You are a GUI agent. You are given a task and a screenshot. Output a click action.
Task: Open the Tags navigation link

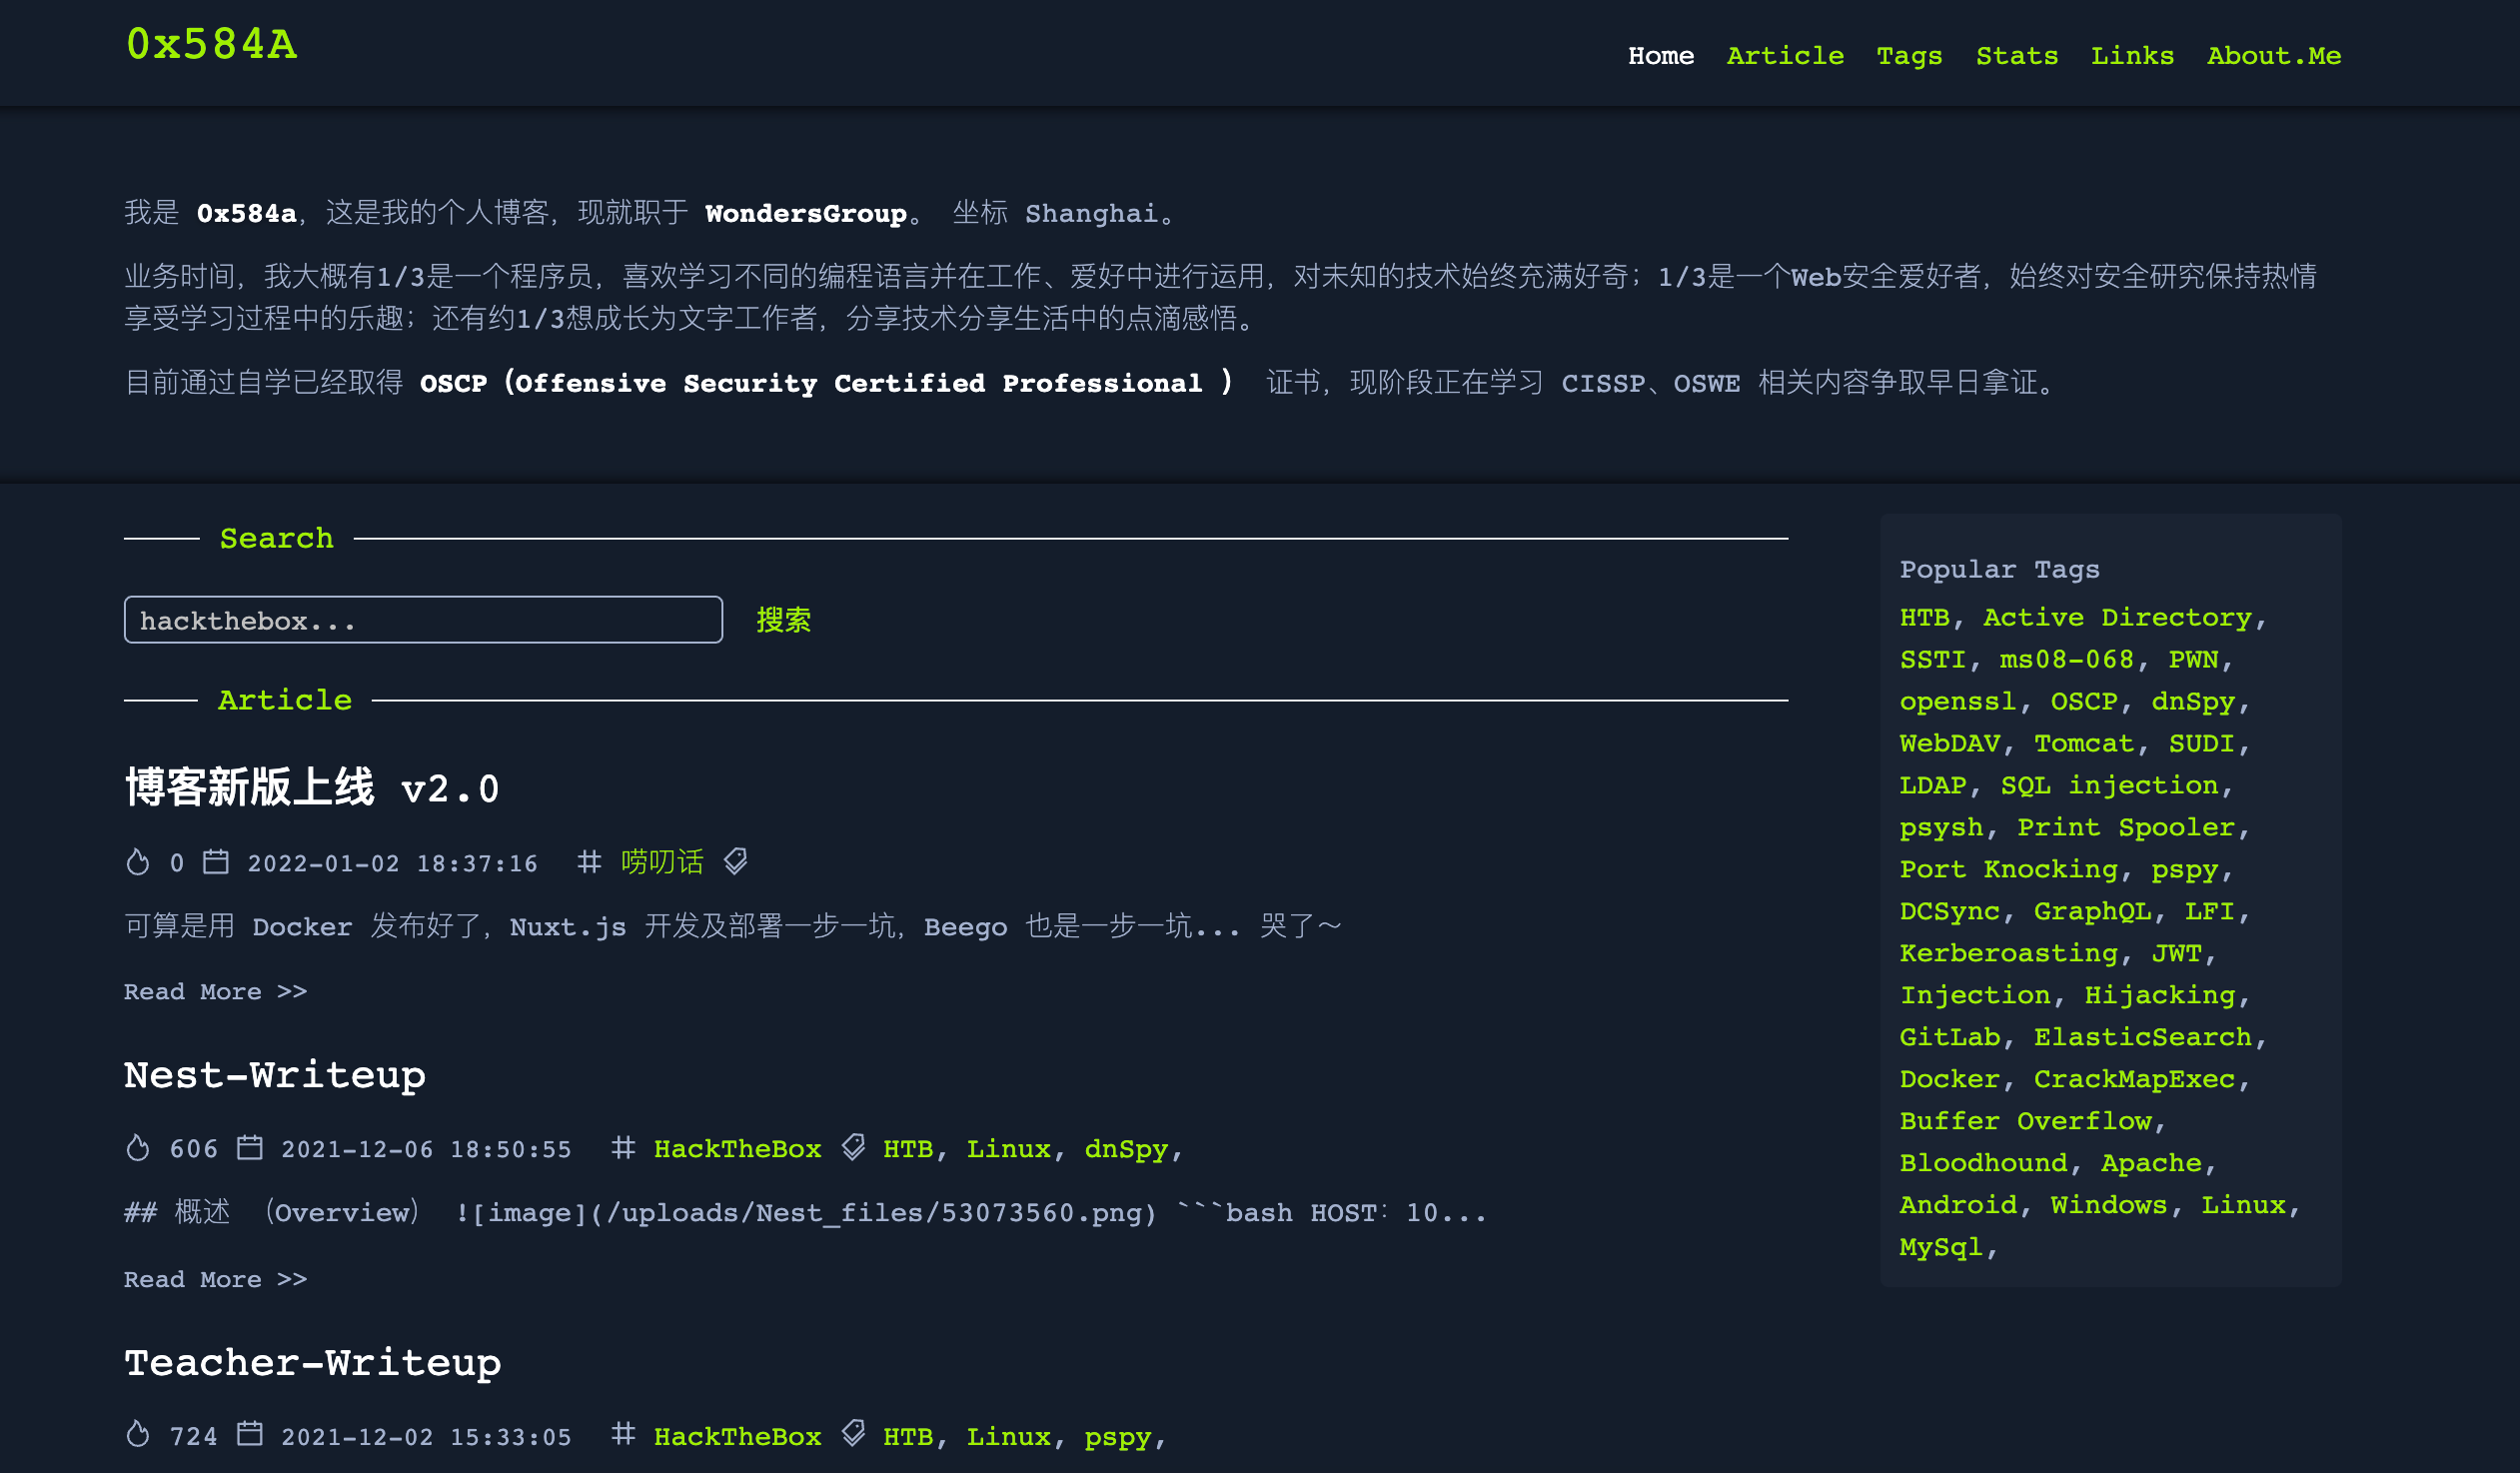[x=1908, y=56]
